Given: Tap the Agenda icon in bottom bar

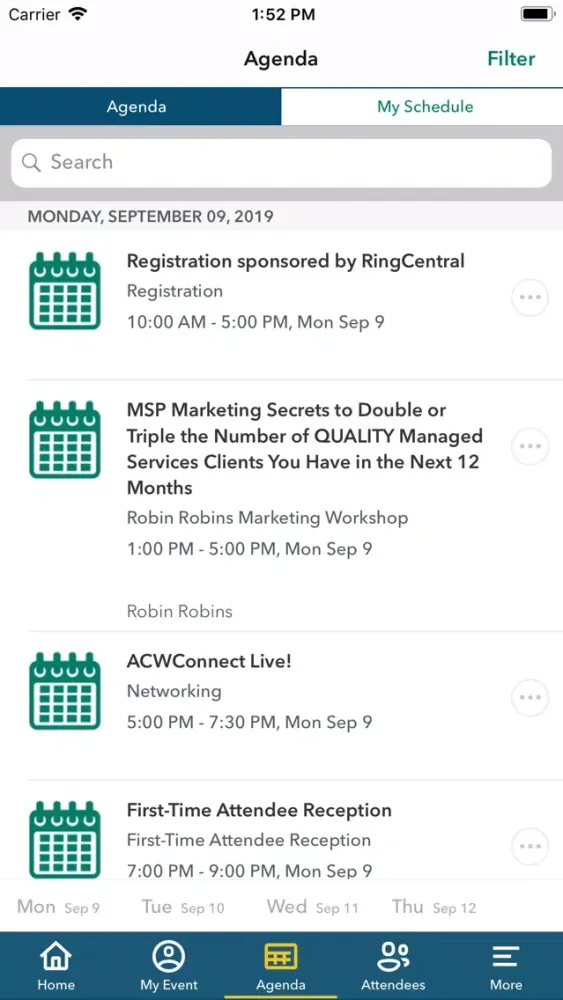Looking at the screenshot, I should [281, 957].
